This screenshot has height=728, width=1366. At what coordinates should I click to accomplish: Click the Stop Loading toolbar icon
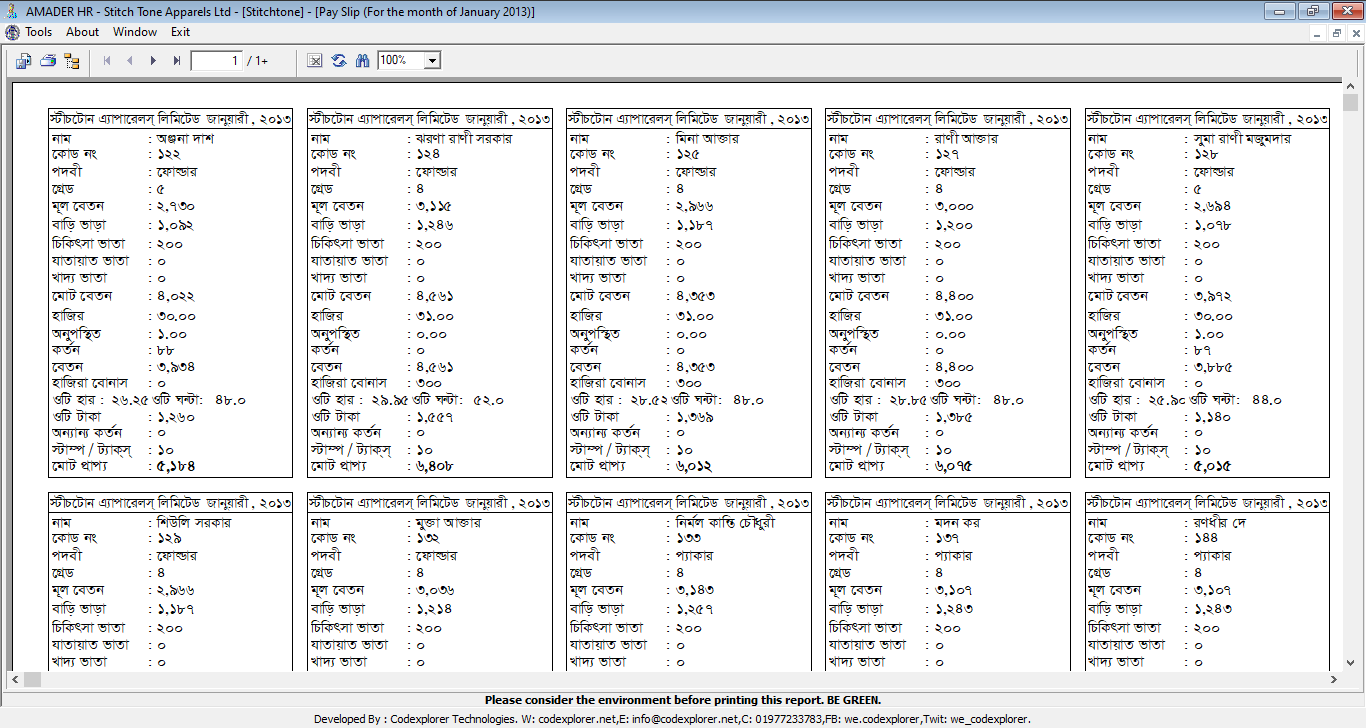click(314, 61)
